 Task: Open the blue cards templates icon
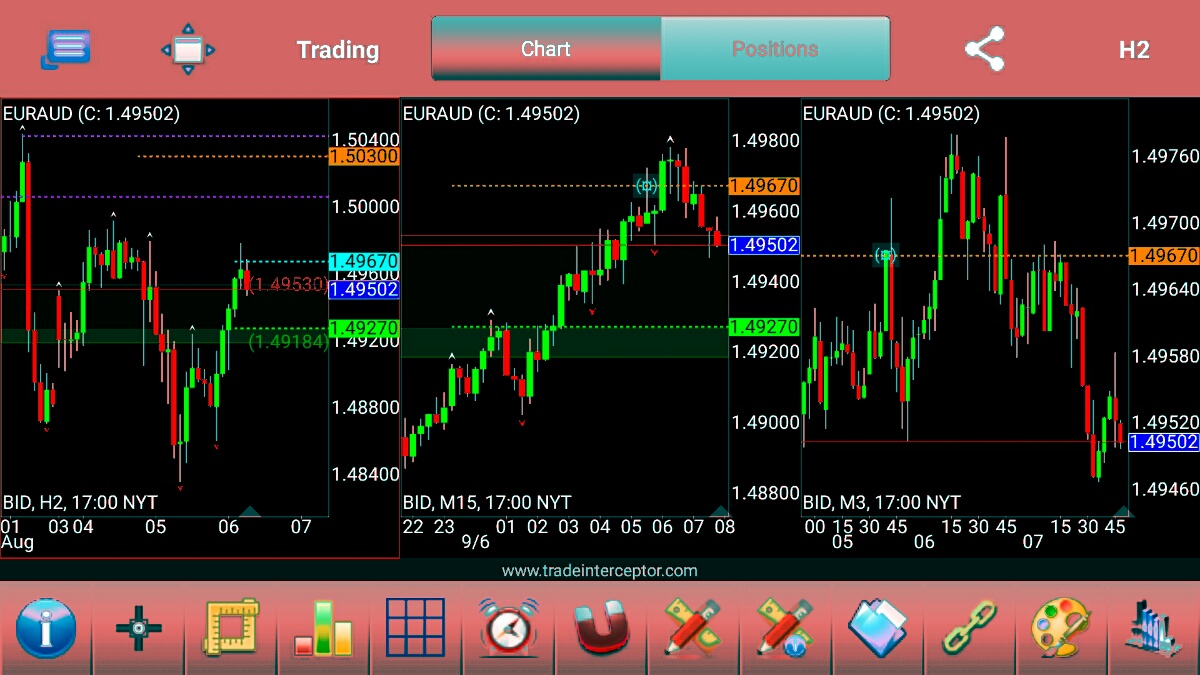(x=877, y=628)
